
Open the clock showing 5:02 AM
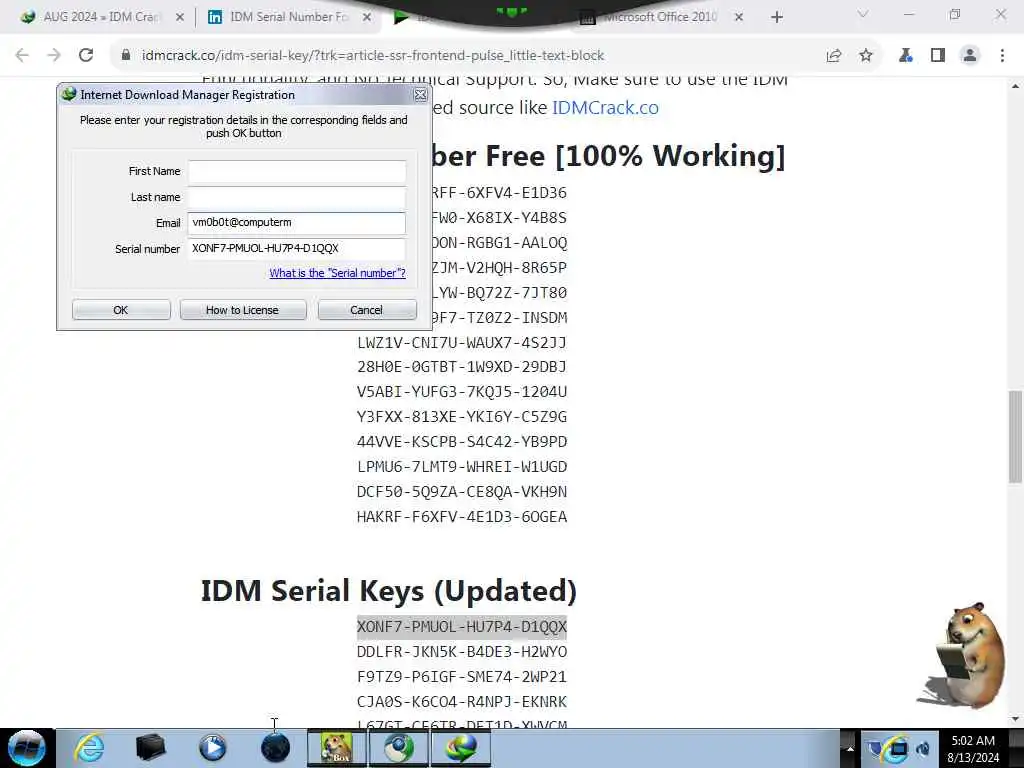coord(973,749)
